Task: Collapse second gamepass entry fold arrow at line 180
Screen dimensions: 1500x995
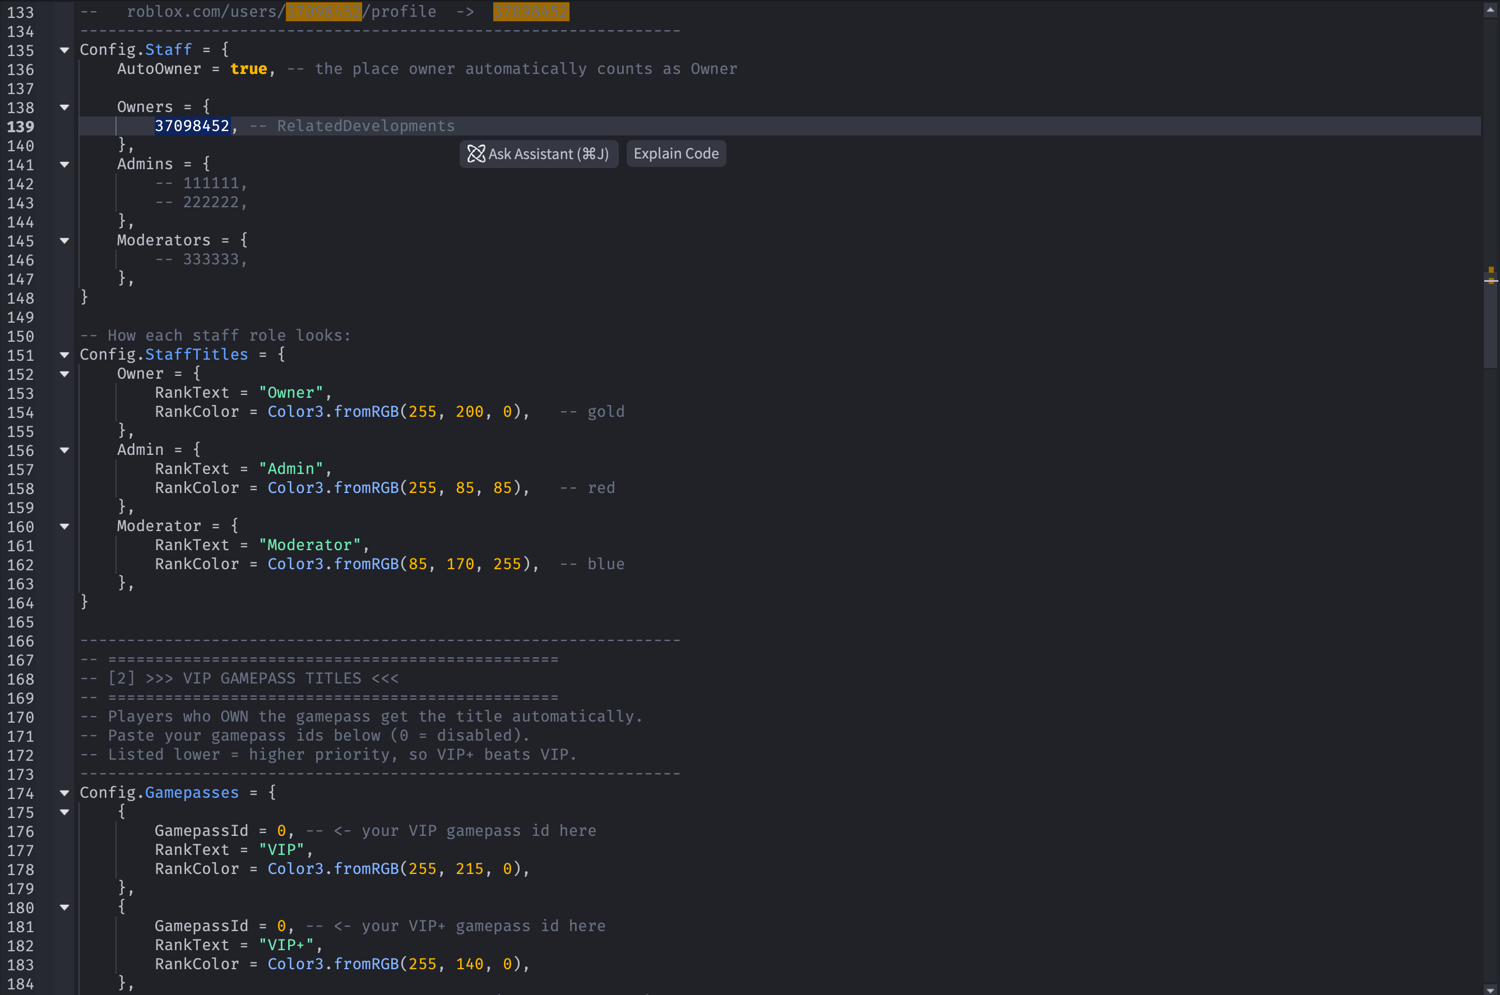Action: 64,907
